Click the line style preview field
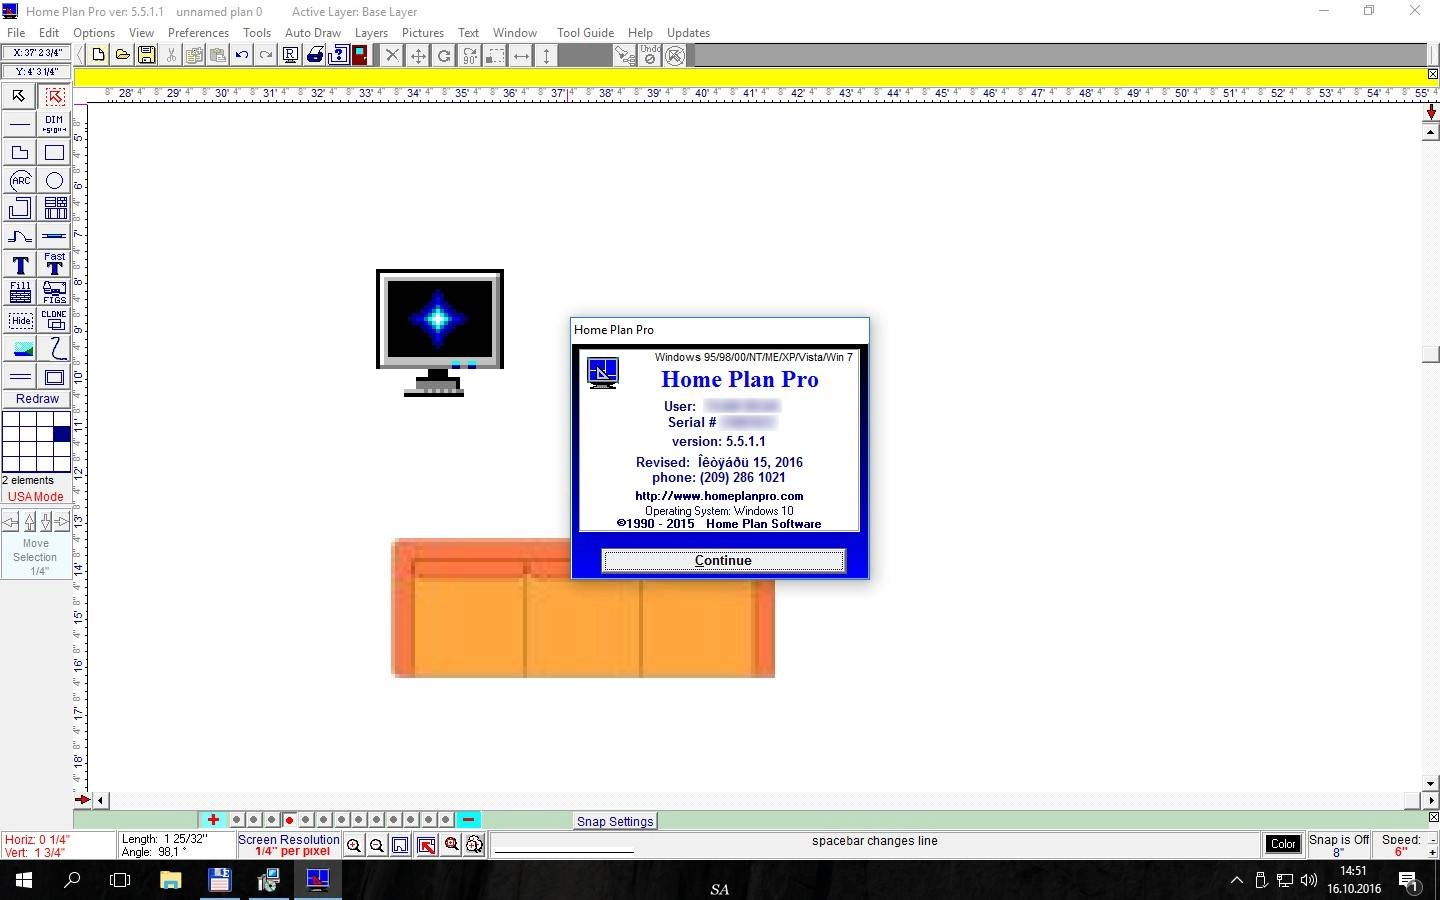The width and height of the screenshot is (1440, 900). pos(873,845)
